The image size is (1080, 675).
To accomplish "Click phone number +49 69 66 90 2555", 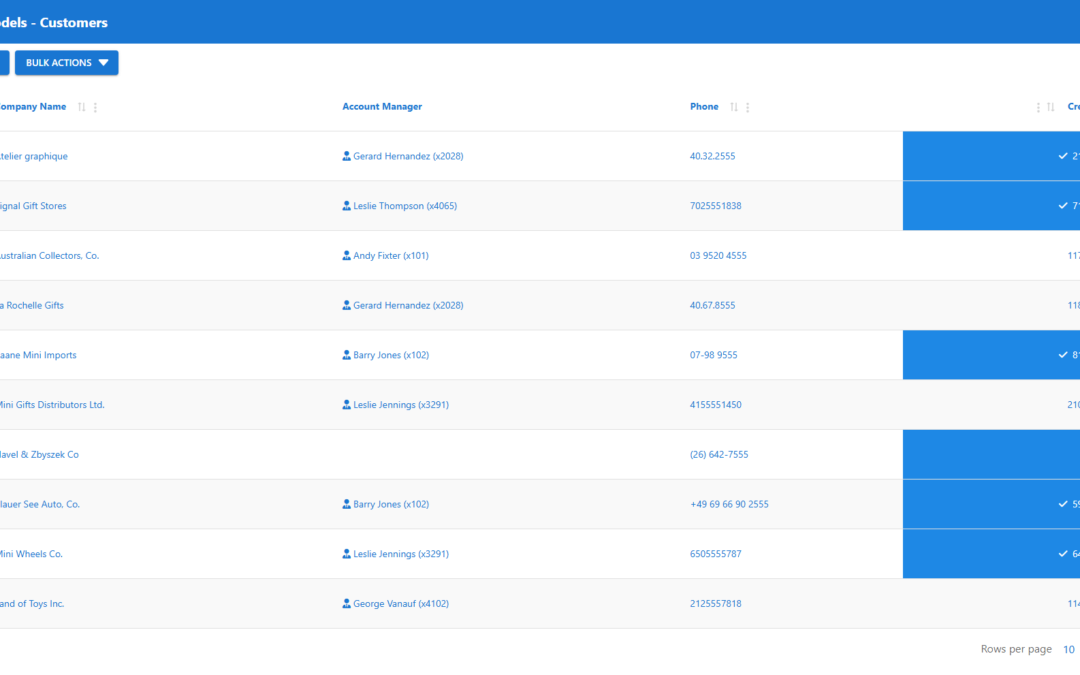I will click(729, 504).
